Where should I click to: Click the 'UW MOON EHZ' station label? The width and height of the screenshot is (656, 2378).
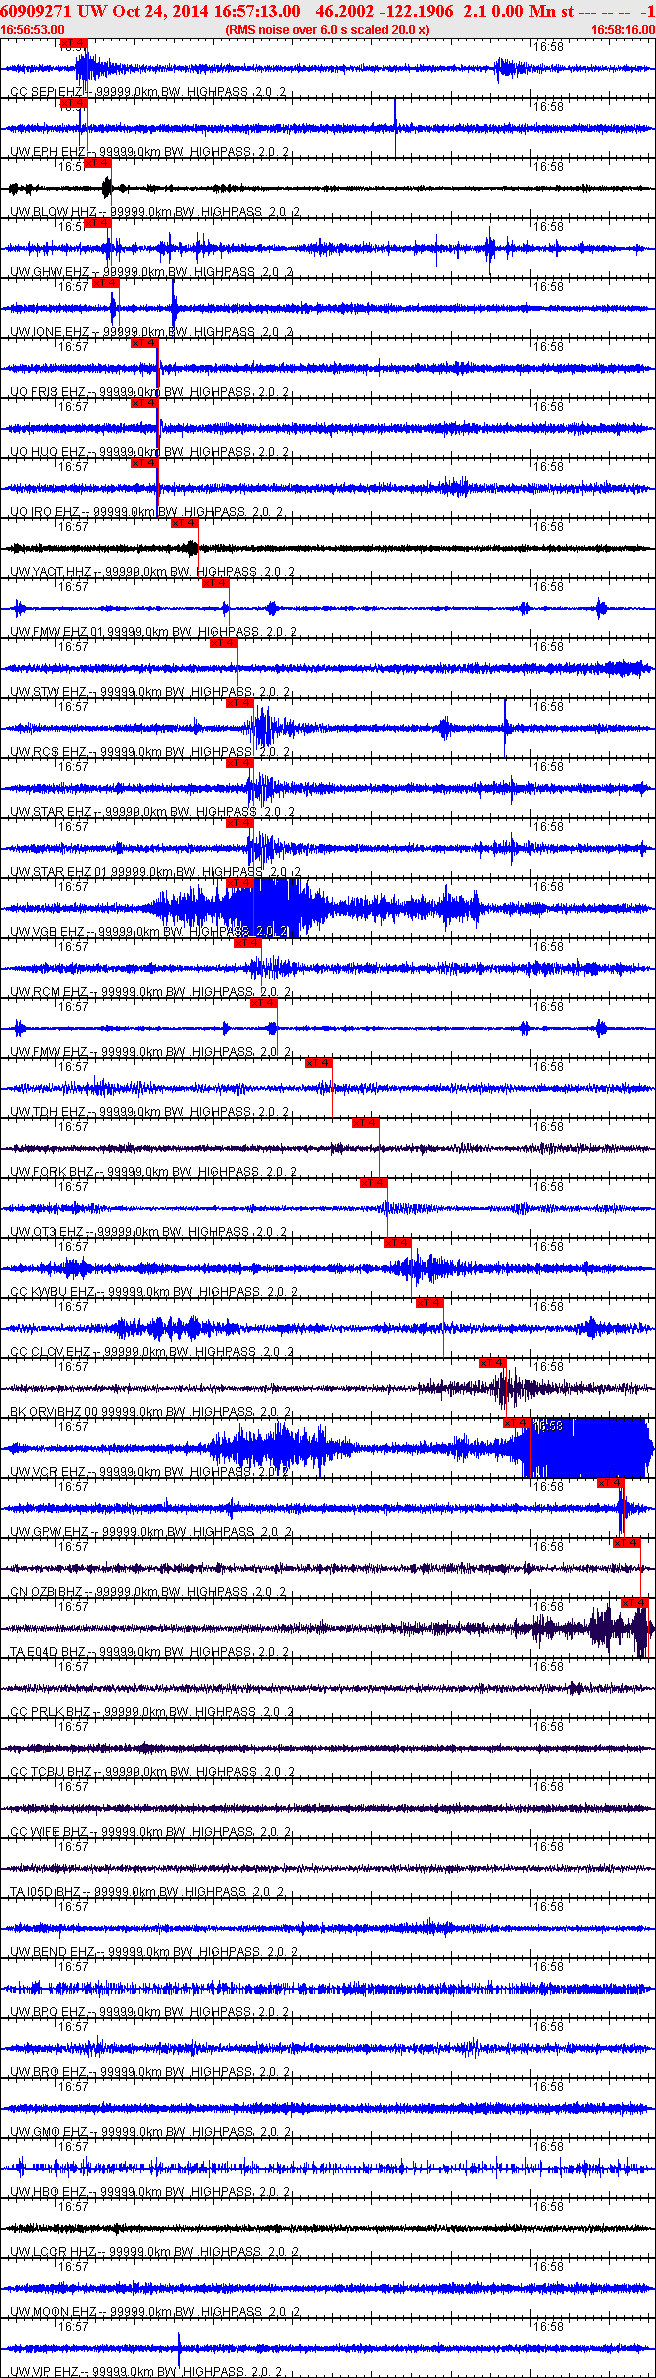(x=54, y=2312)
